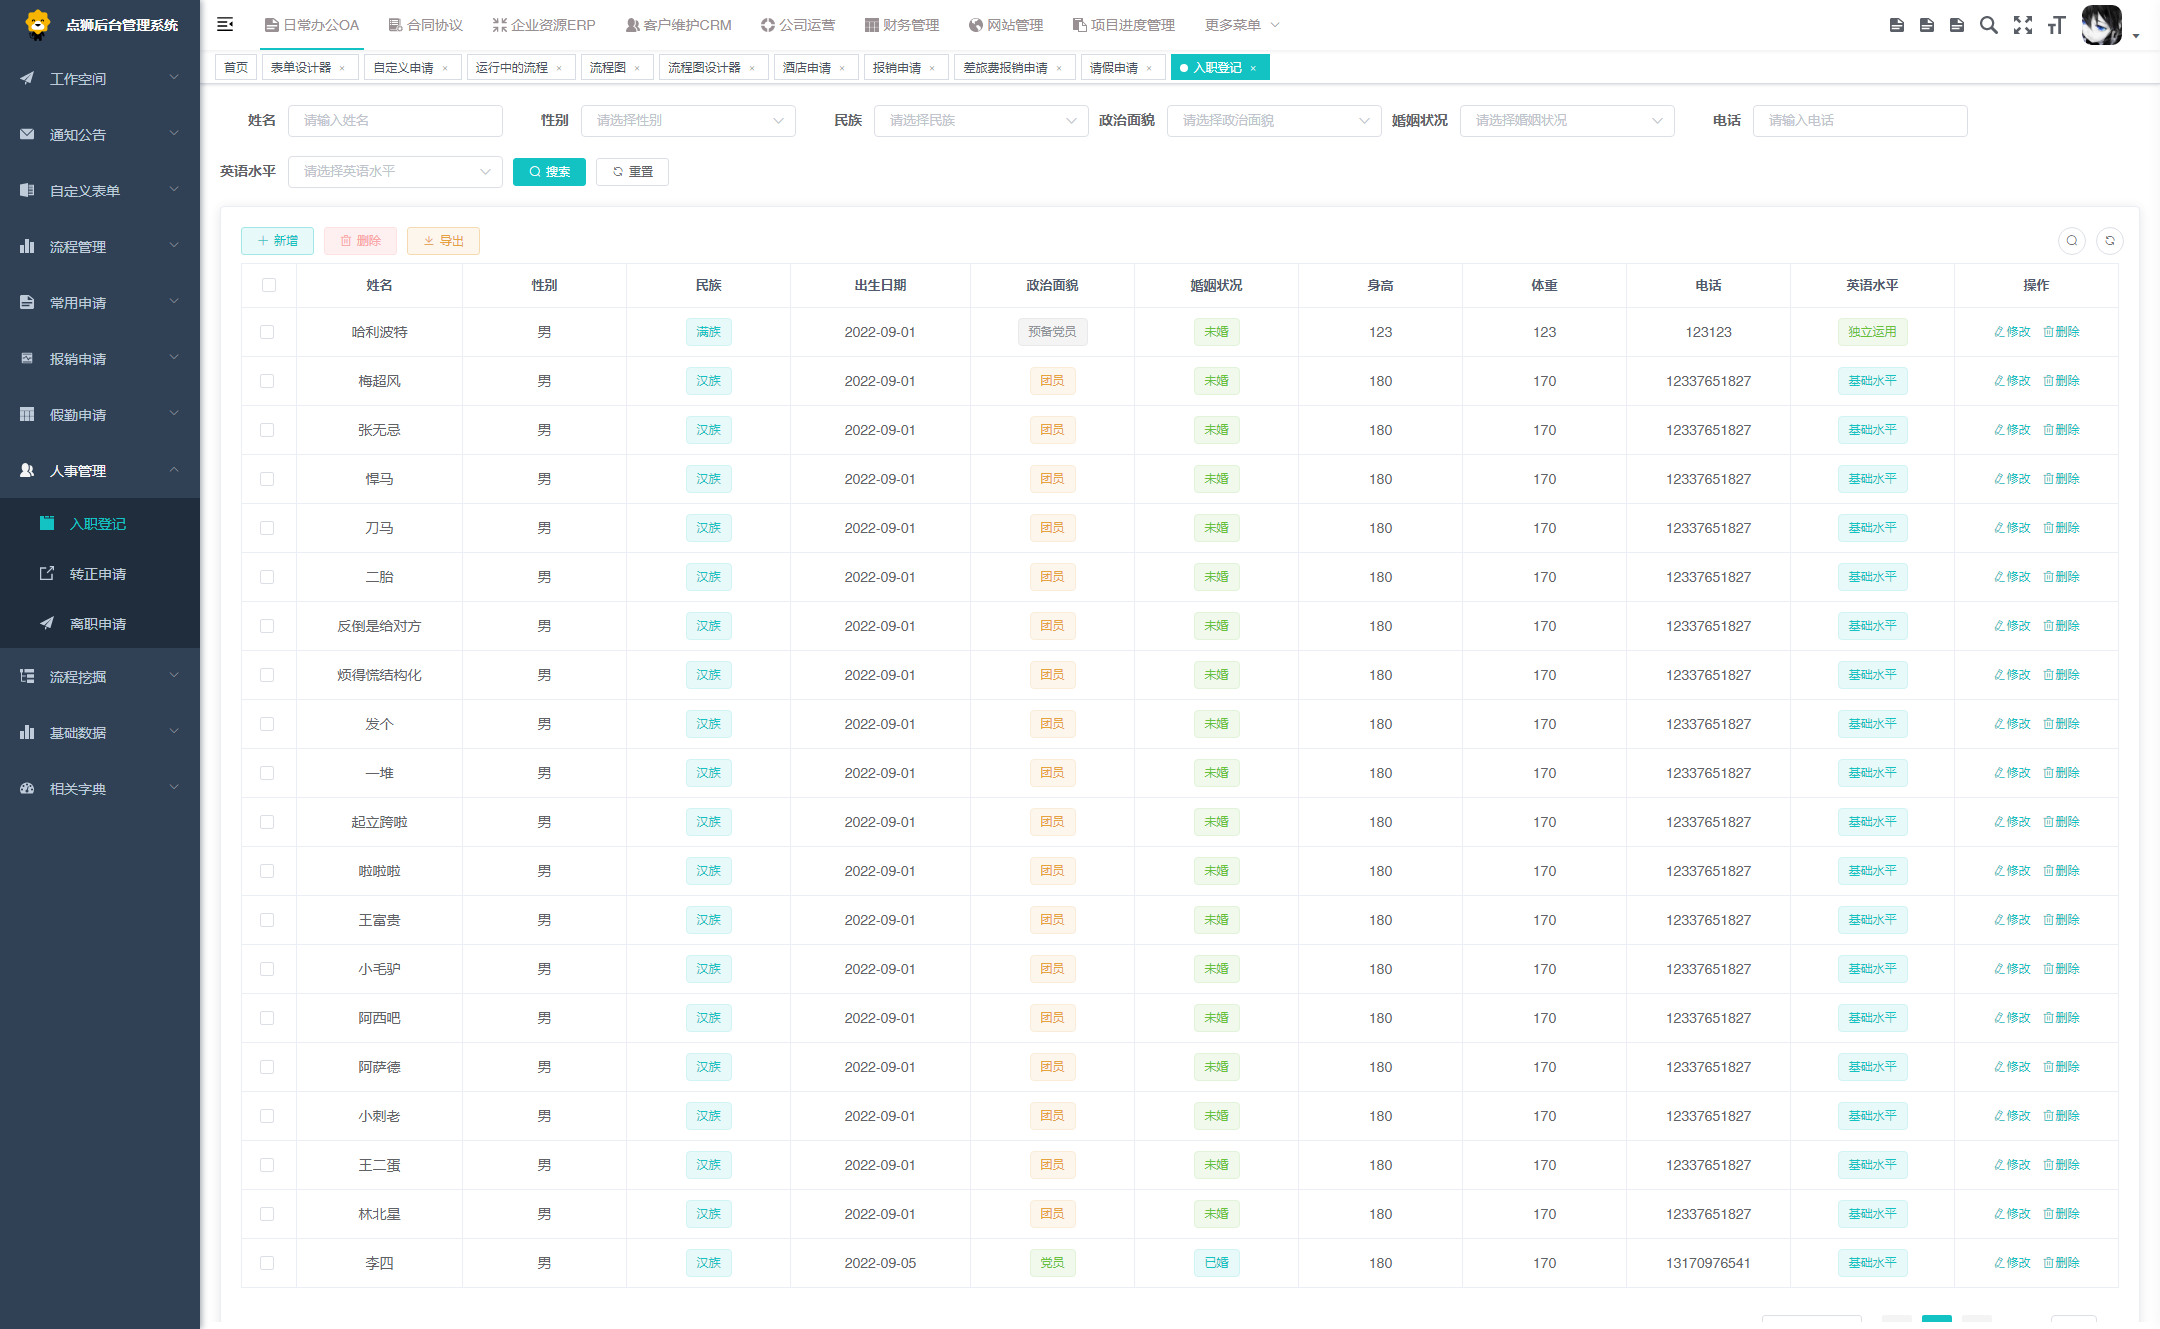Open 转正申请 sidebar item
This screenshot has width=2160, height=1329.
pos(97,574)
